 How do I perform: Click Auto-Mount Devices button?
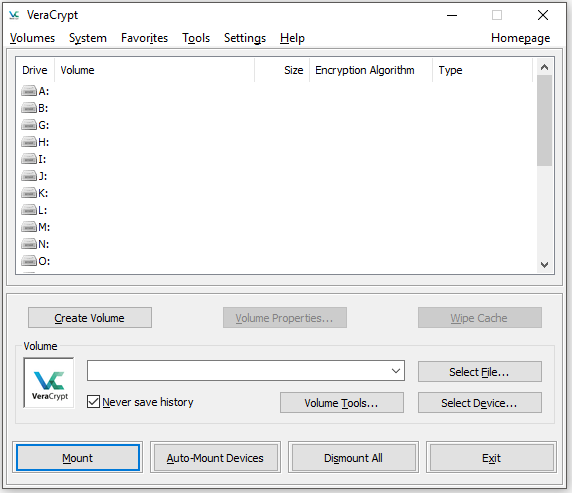[215, 458]
